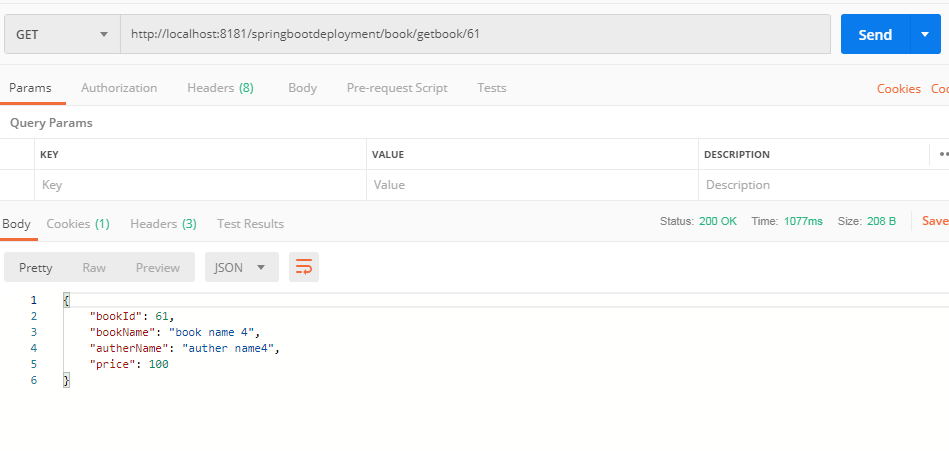949x451 pixels.
Task: Switch to Preview response view
Action: 158,267
